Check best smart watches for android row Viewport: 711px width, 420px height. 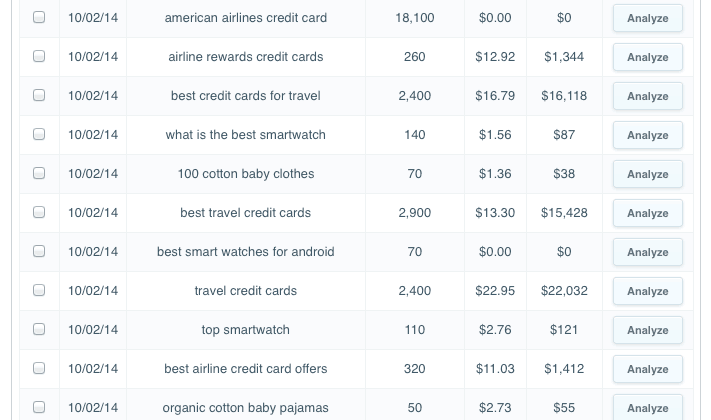point(39,251)
